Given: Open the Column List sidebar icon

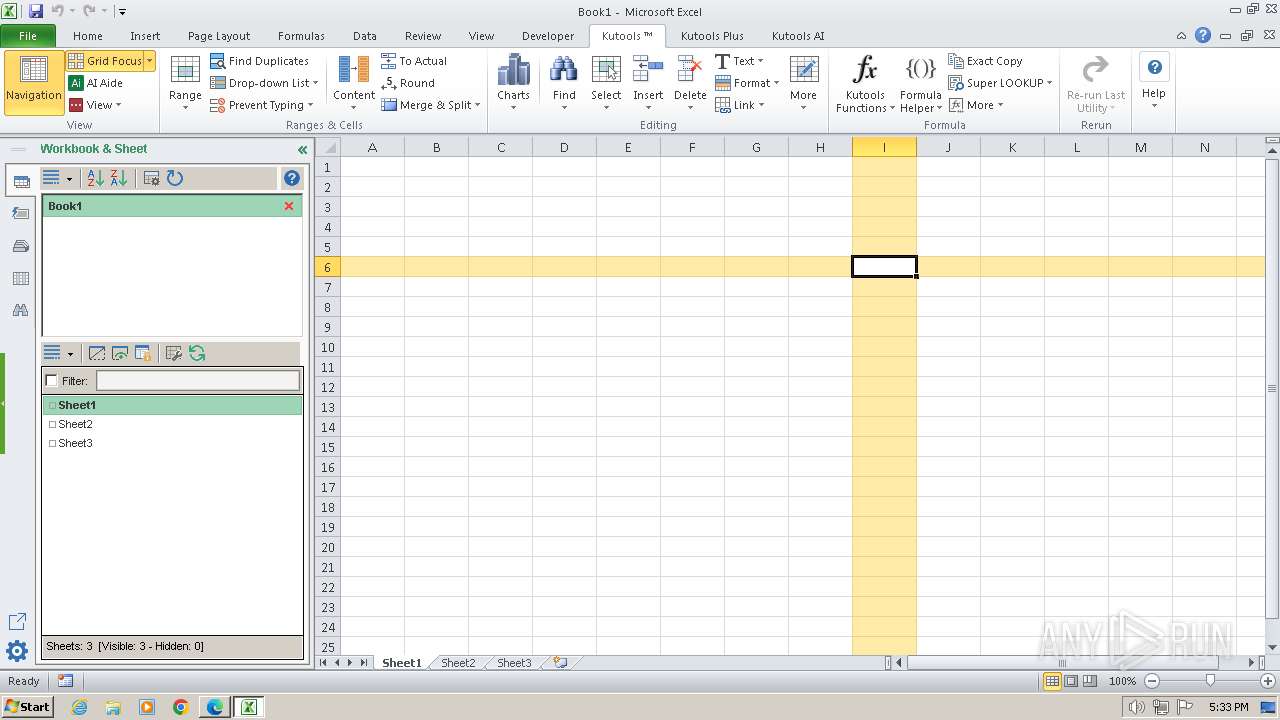Looking at the screenshot, I should [x=20, y=278].
